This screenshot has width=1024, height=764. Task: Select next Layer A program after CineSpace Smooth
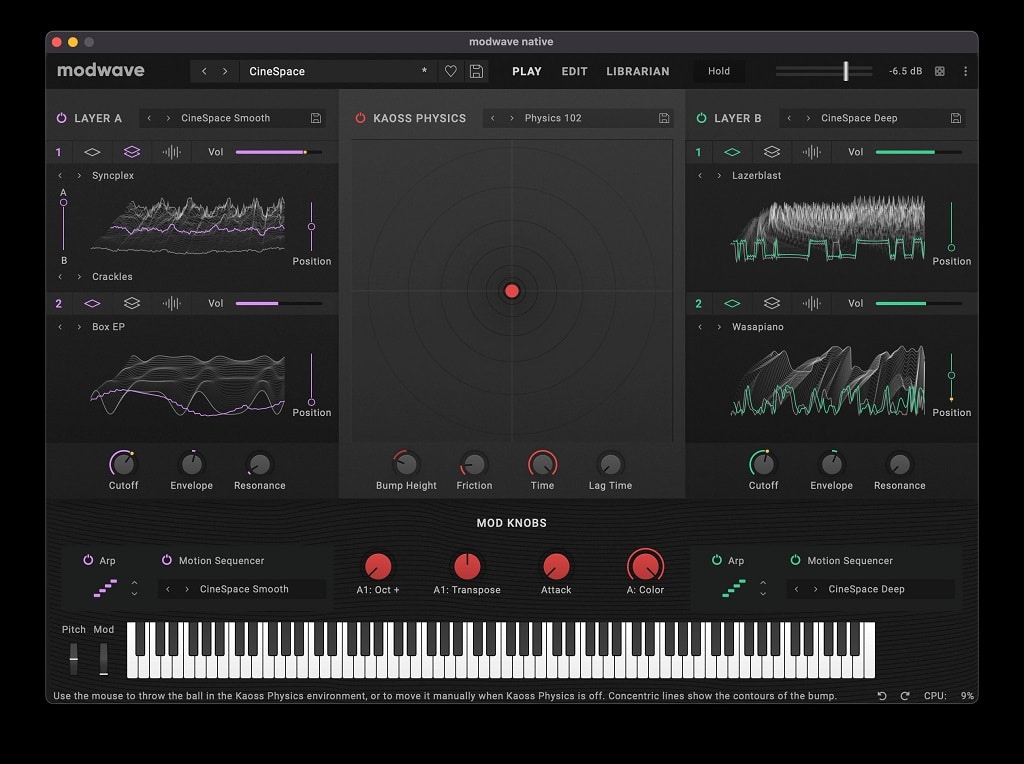[168, 118]
